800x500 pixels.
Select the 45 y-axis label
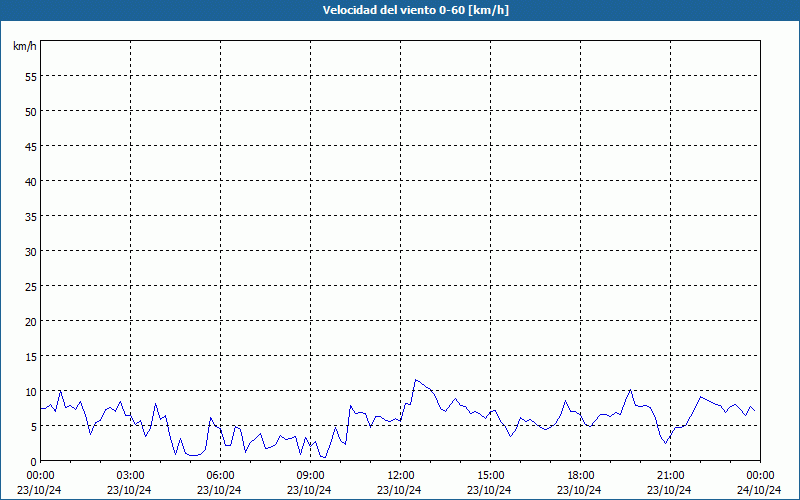click(x=31, y=146)
